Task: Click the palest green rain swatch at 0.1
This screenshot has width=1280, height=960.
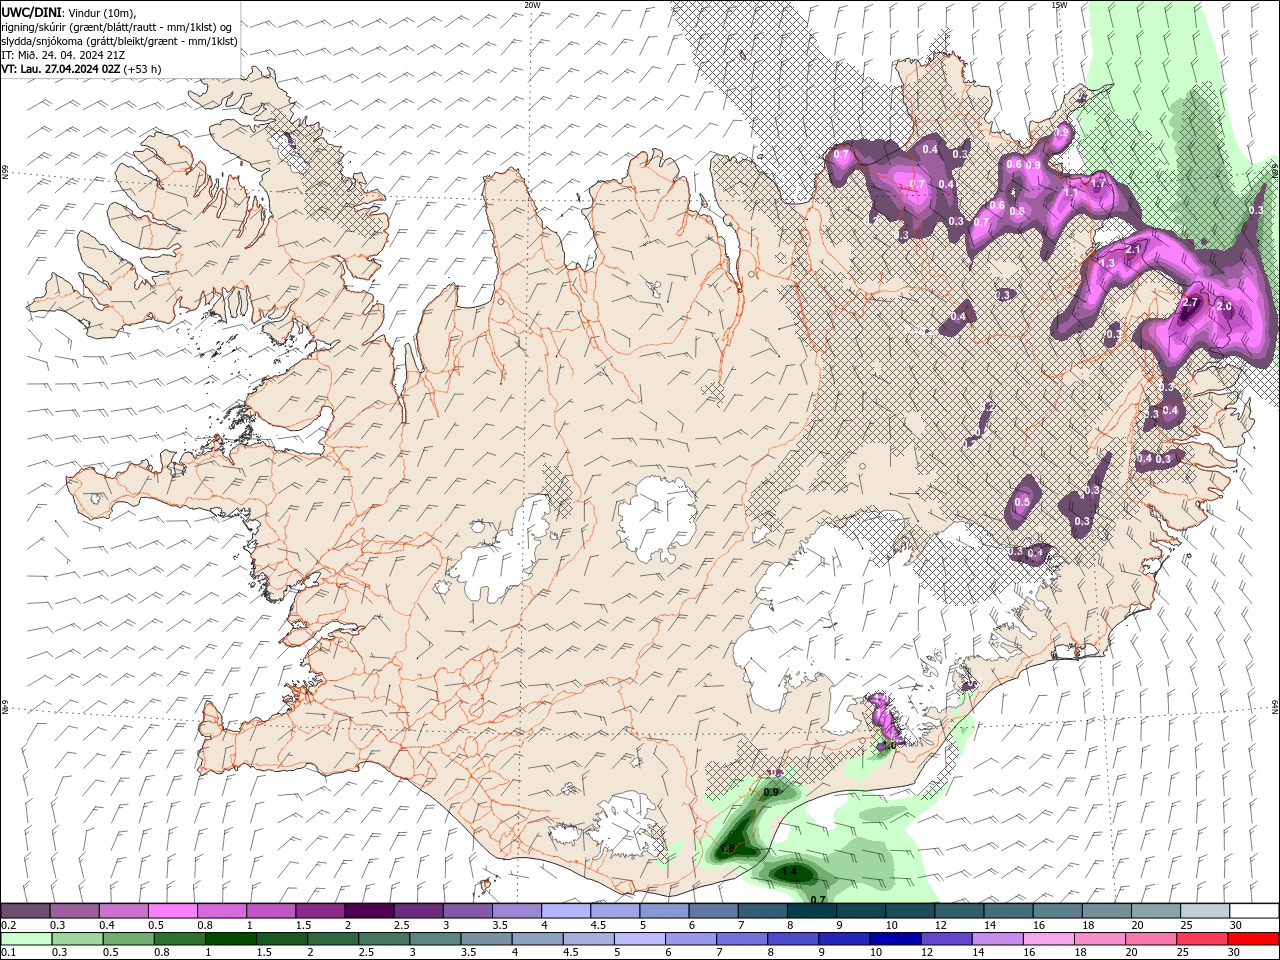Action: tap(26, 939)
